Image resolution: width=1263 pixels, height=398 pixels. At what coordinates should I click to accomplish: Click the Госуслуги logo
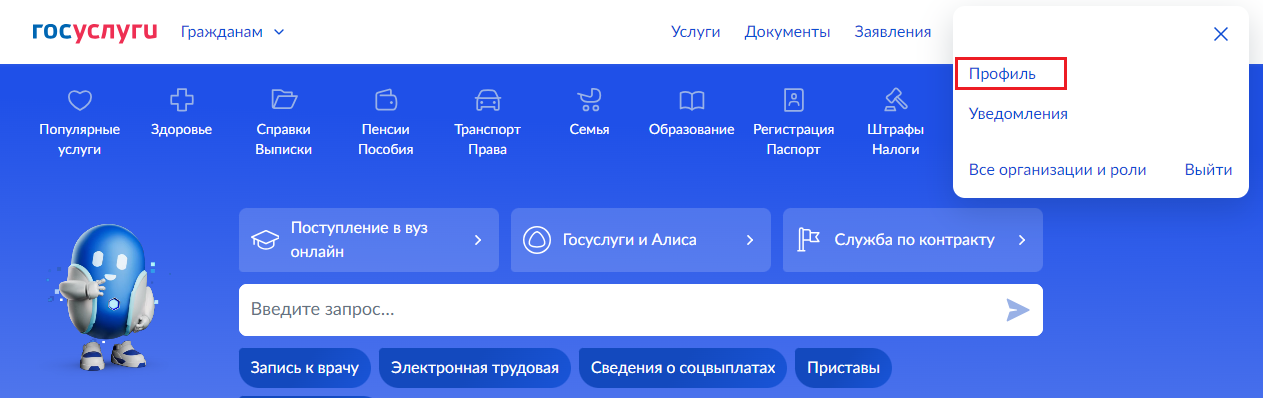[x=95, y=32]
